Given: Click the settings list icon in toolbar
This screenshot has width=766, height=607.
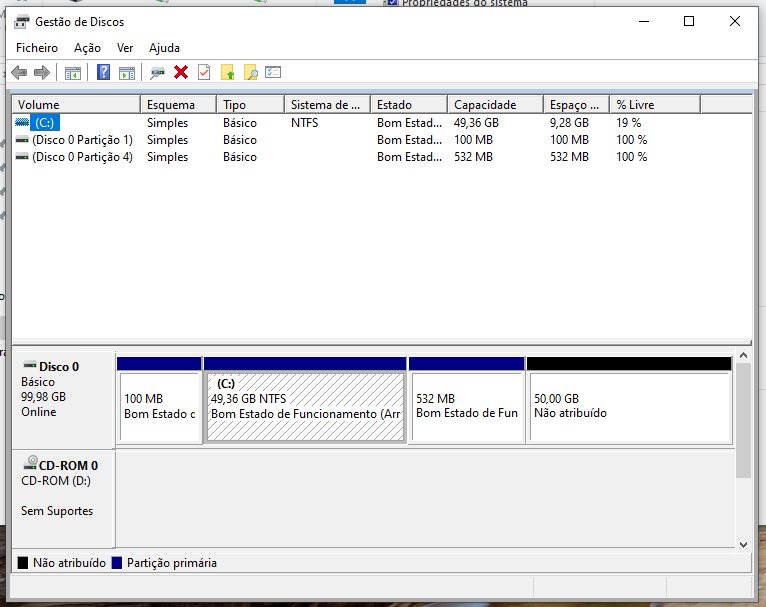Looking at the screenshot, I should [x=273, y=72].
